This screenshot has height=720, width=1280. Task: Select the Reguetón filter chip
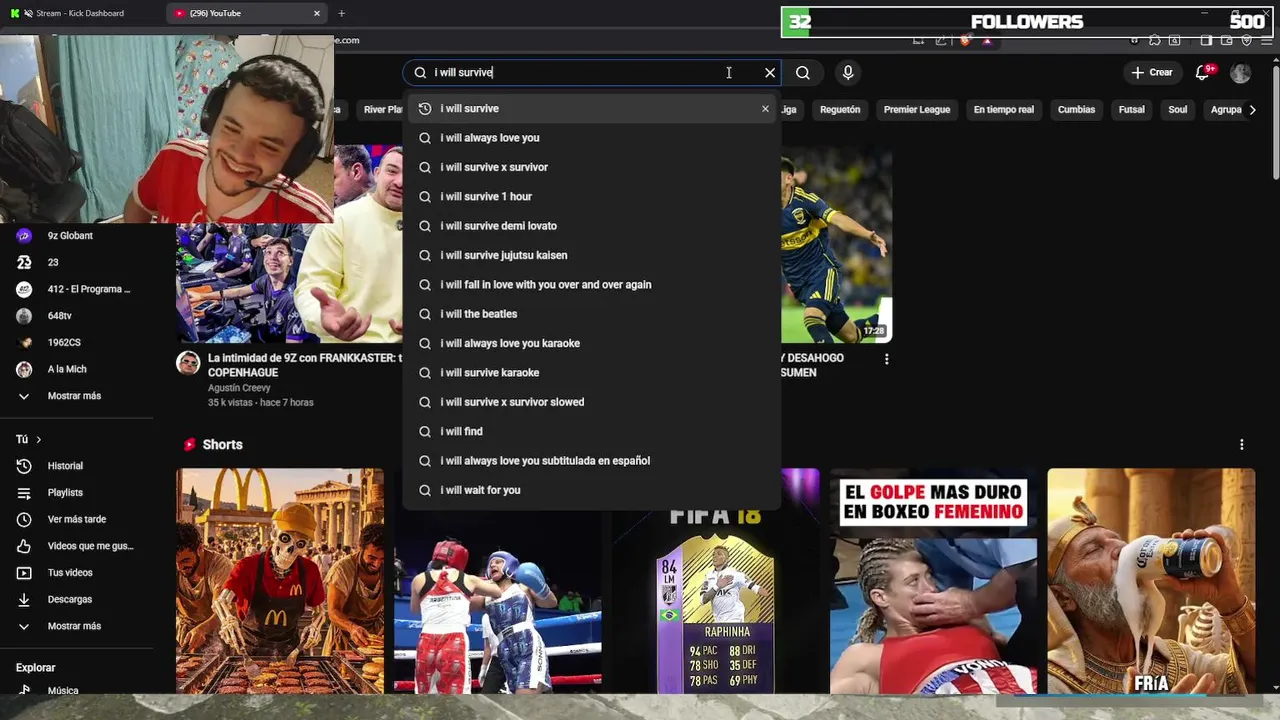coord(840,109)
